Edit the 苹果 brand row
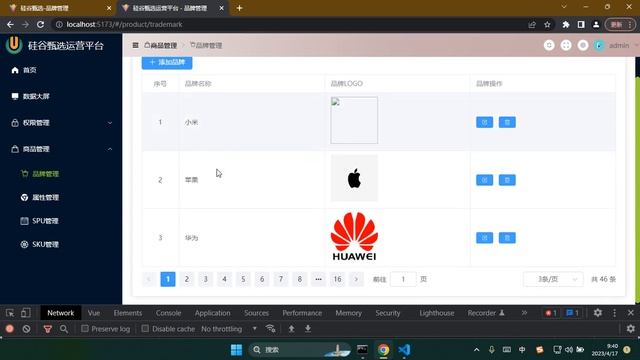Screen dimensions: 640x360 [x=484, y=180]
